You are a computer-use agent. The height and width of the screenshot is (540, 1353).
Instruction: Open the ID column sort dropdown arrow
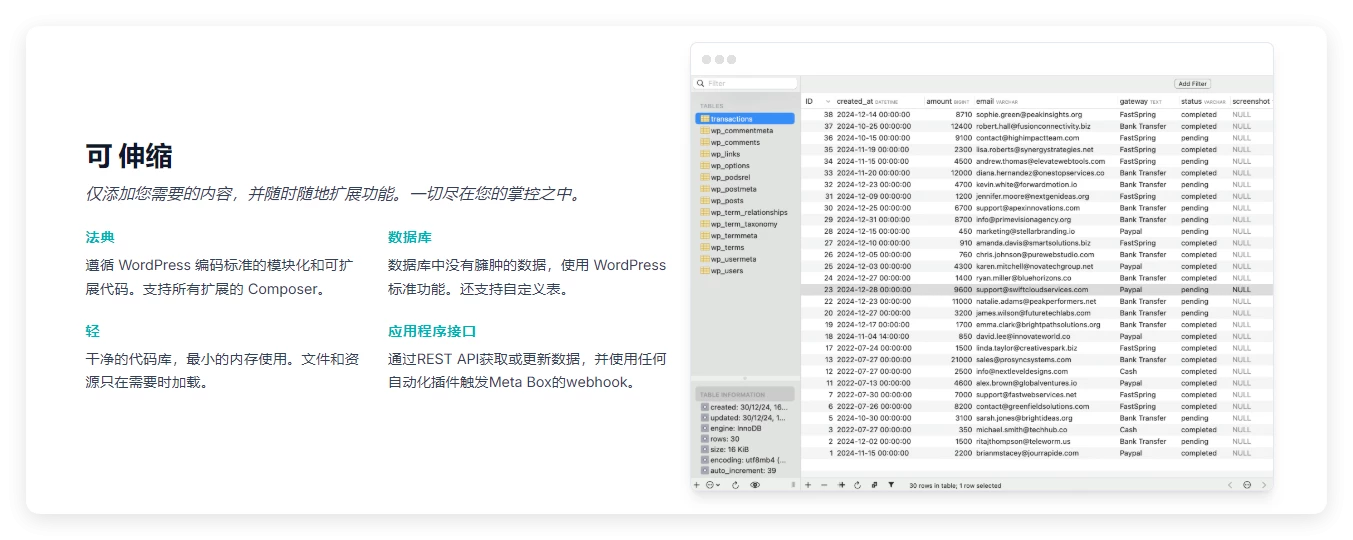(828, 102)
